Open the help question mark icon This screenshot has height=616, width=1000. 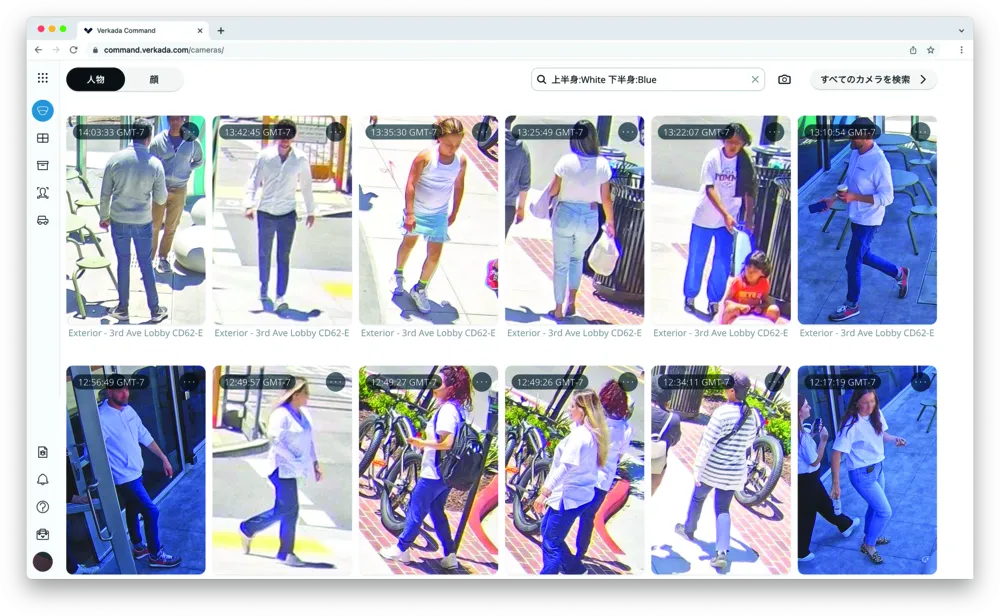42,507
